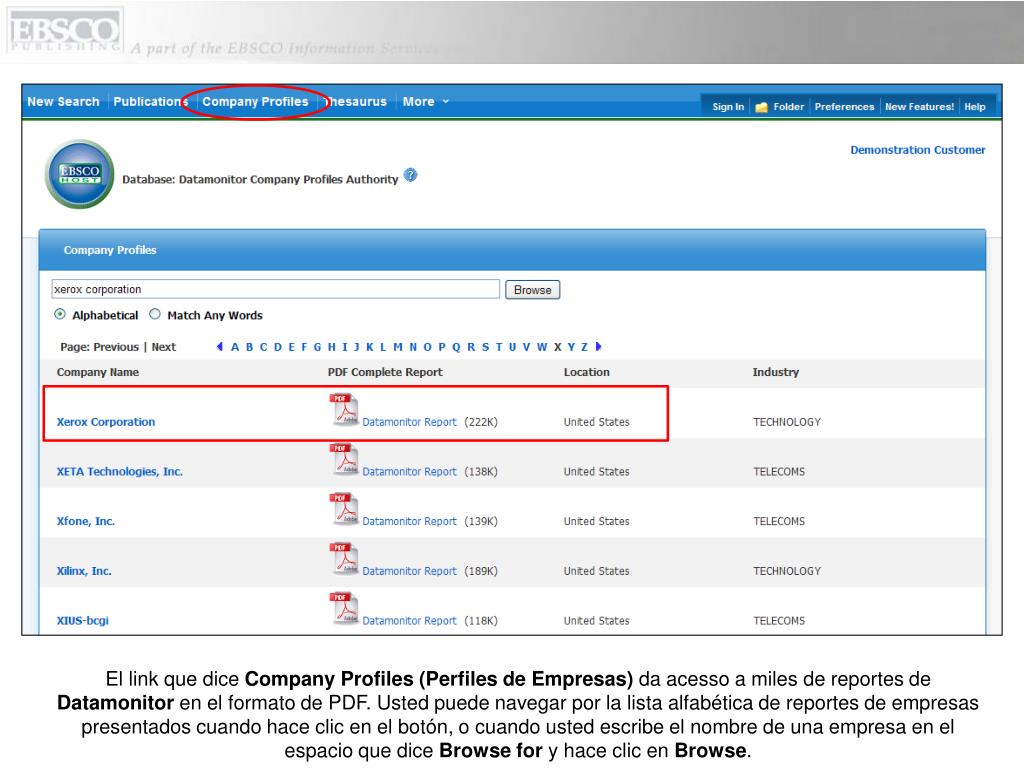Go to the Previous page link

pyautogui.click(x=116, y=347)
